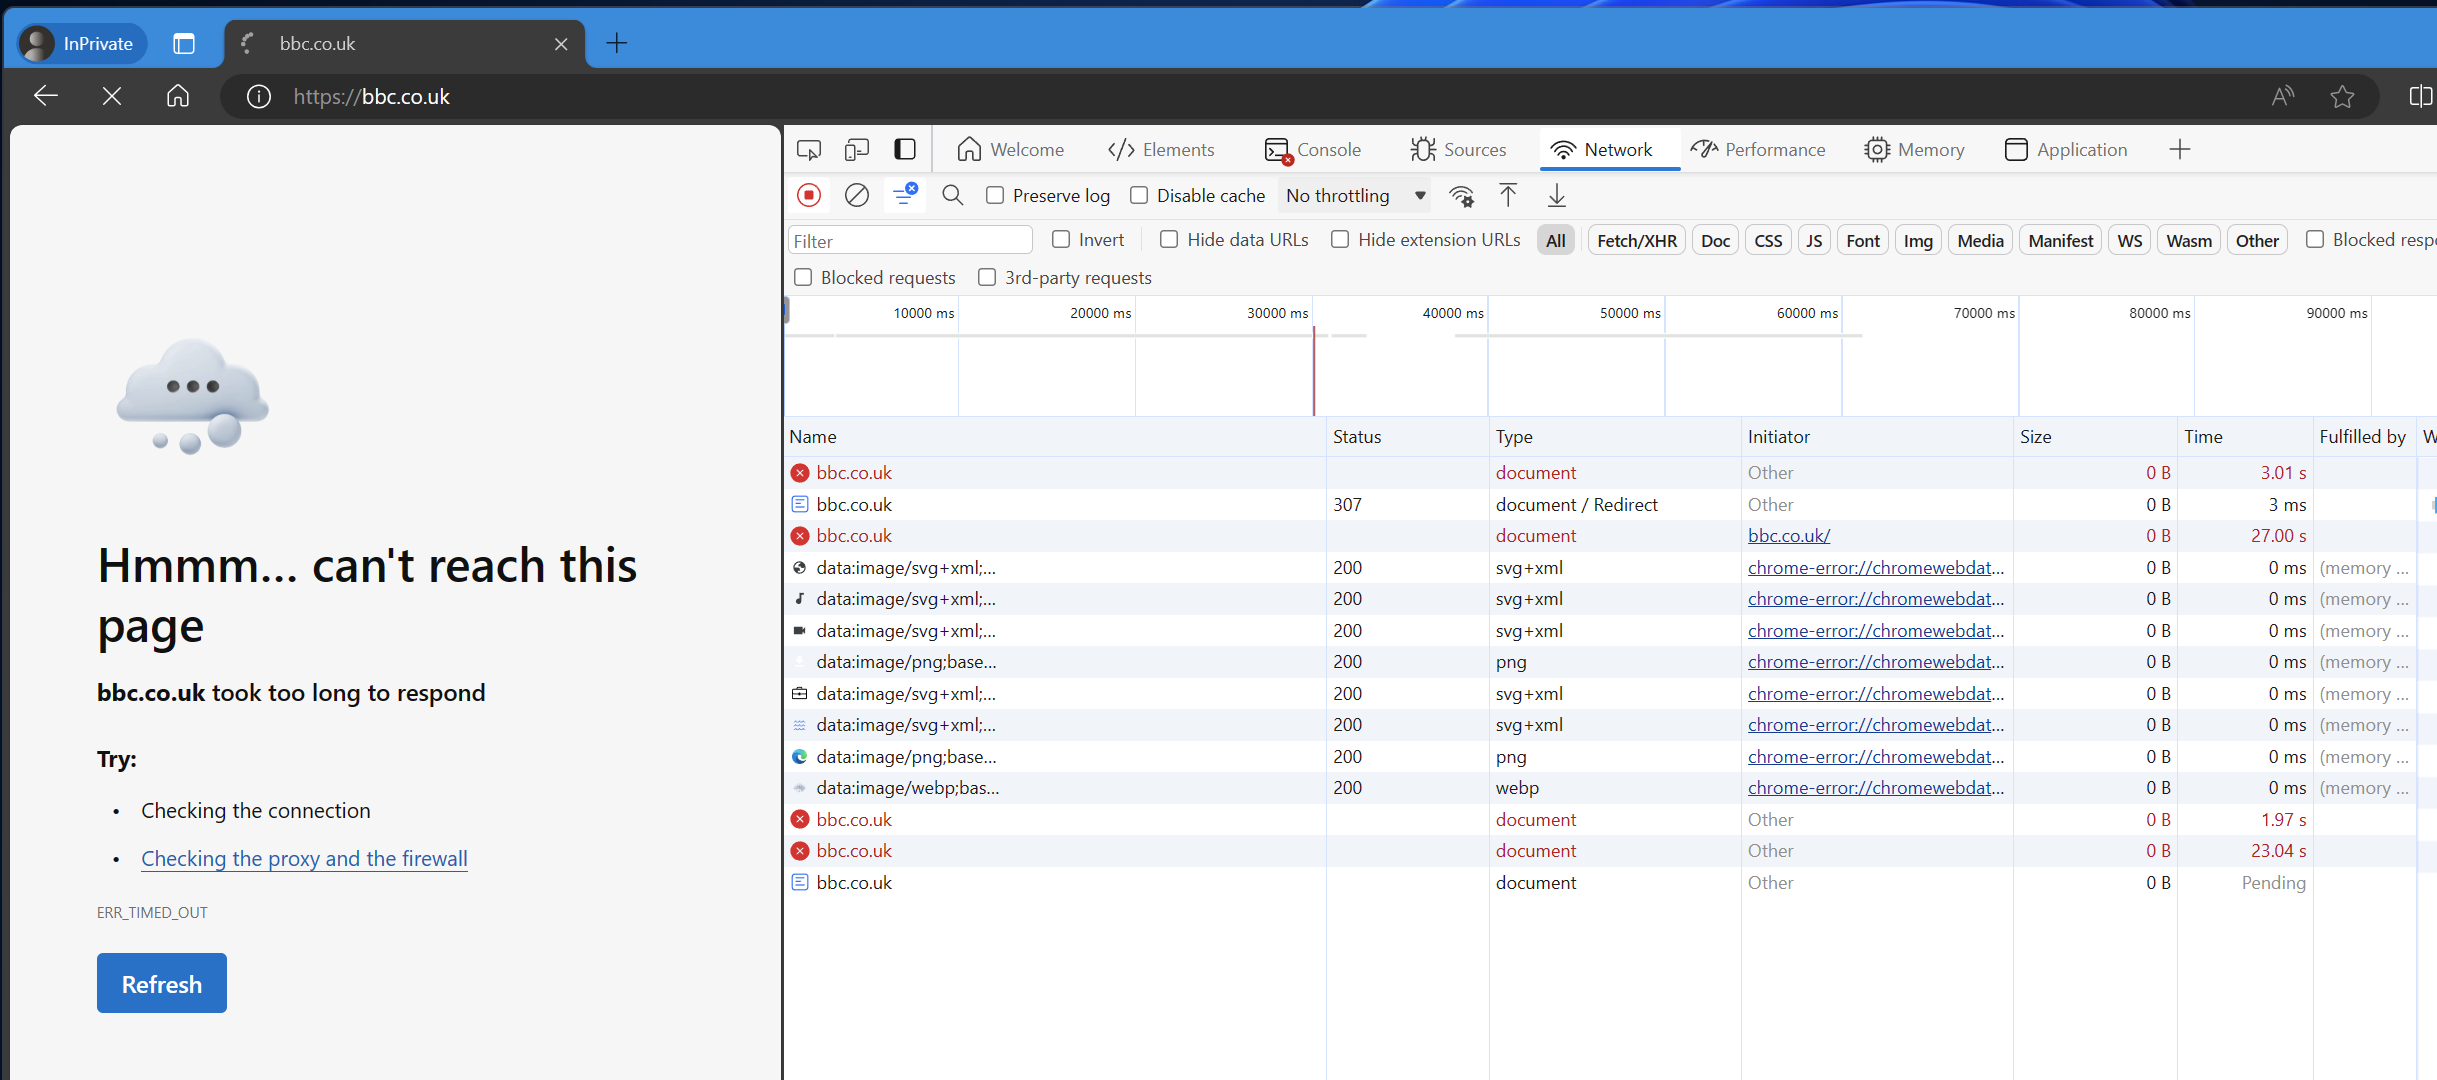Screen dimensions: 2437x1080
Task: Click the network Filter text field
Action: 910,240
